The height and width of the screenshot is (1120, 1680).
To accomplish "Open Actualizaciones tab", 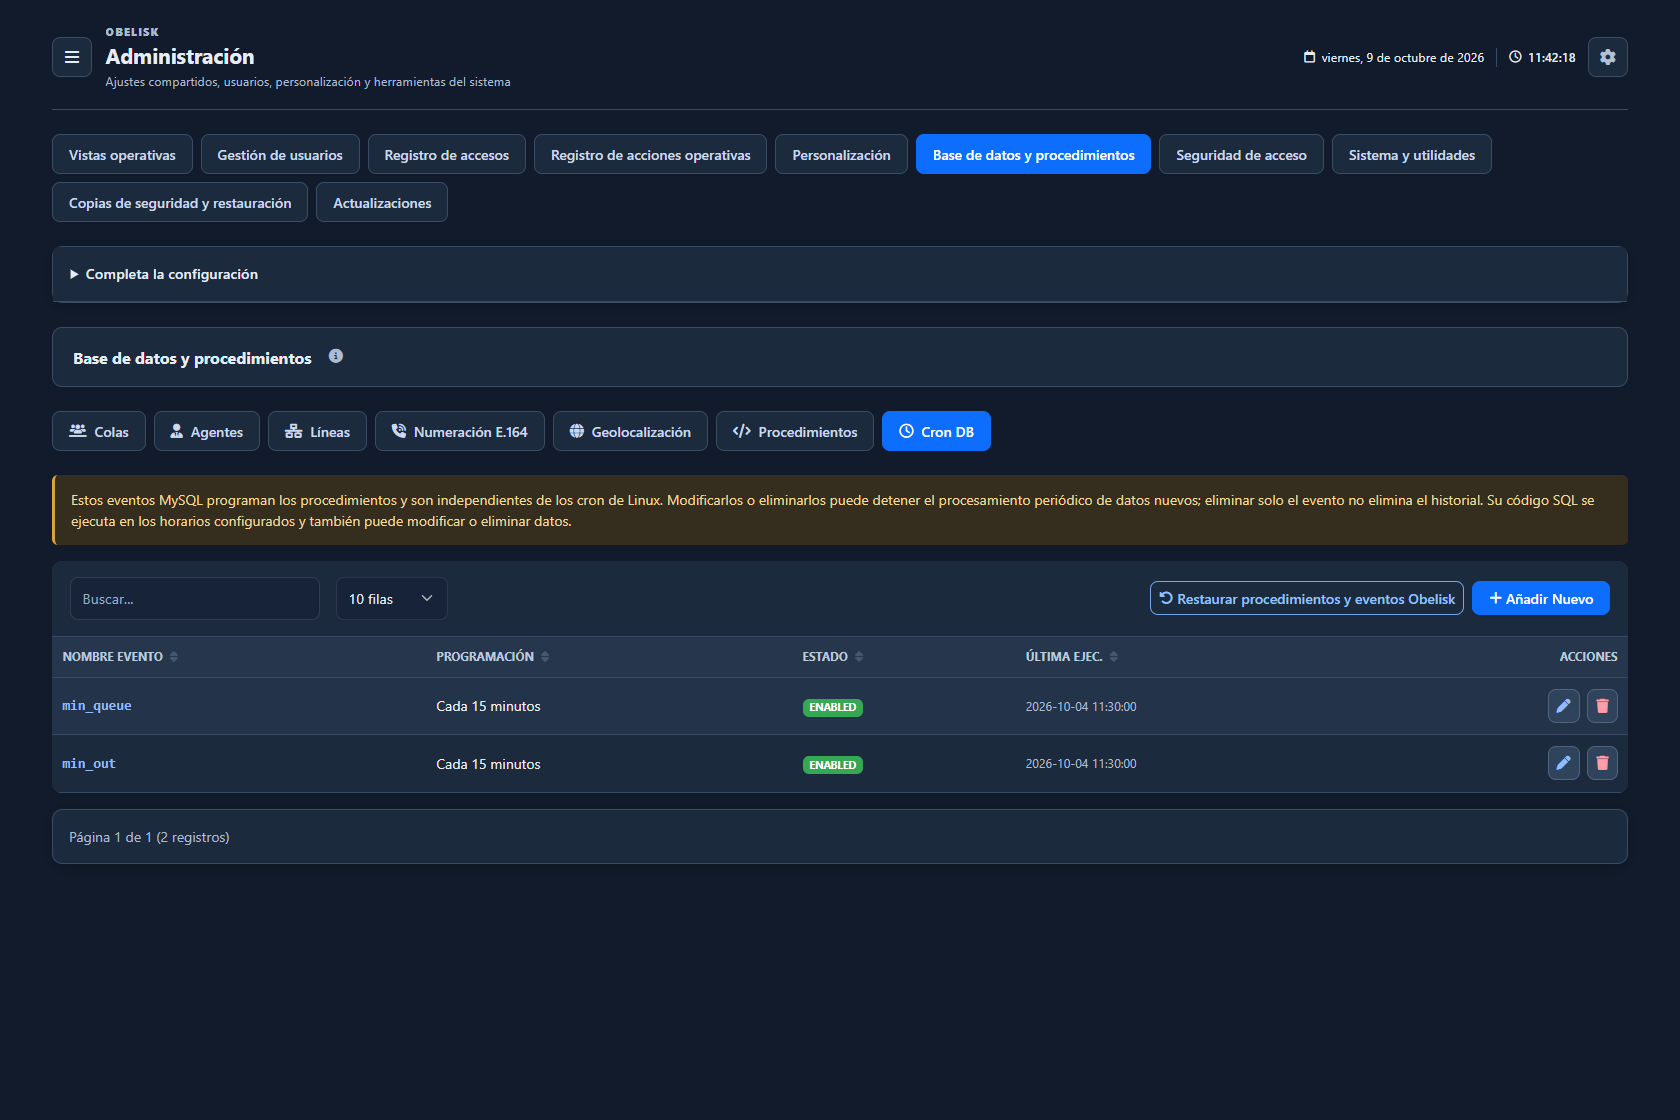I will pyautogui.click(x=382, y=203).
